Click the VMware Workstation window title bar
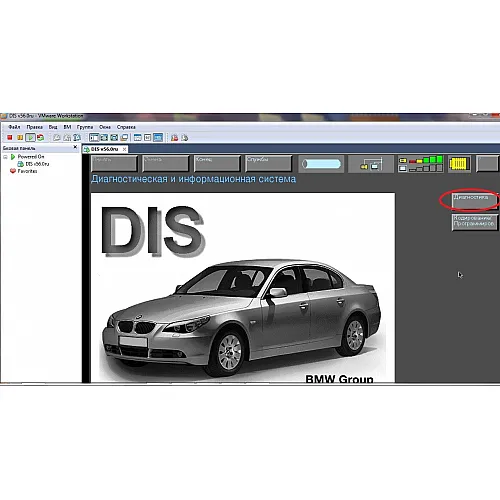This screenshot has height=500, width=500. (250, 116)
